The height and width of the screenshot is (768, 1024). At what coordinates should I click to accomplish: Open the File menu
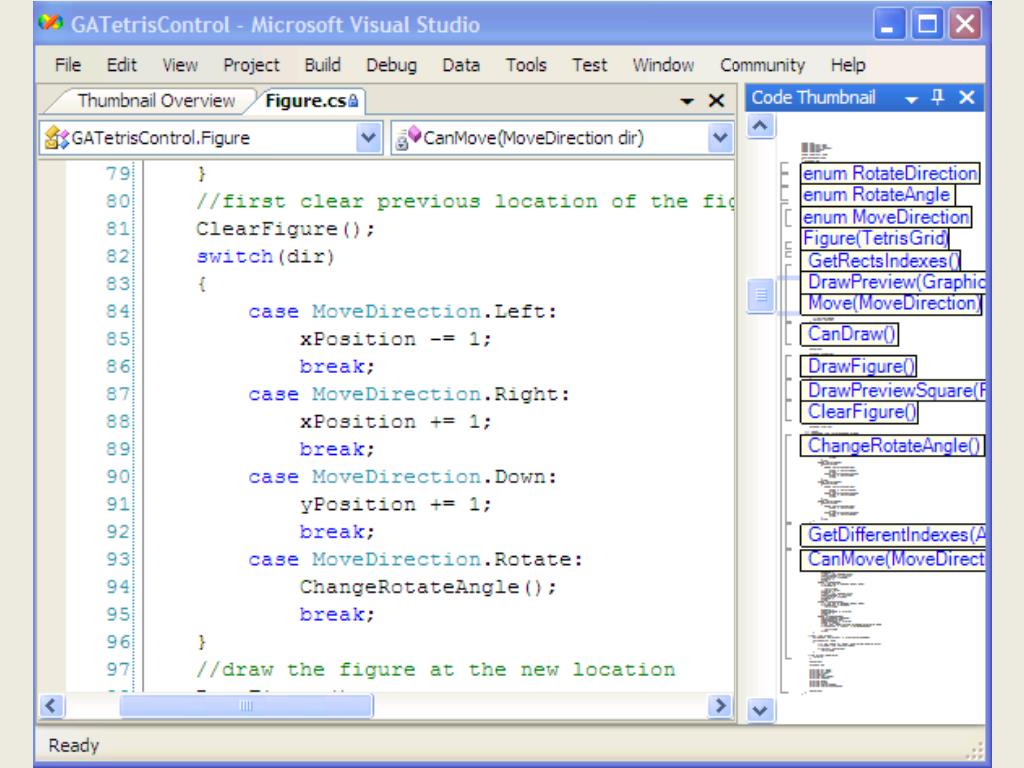[x=68, y=65]
